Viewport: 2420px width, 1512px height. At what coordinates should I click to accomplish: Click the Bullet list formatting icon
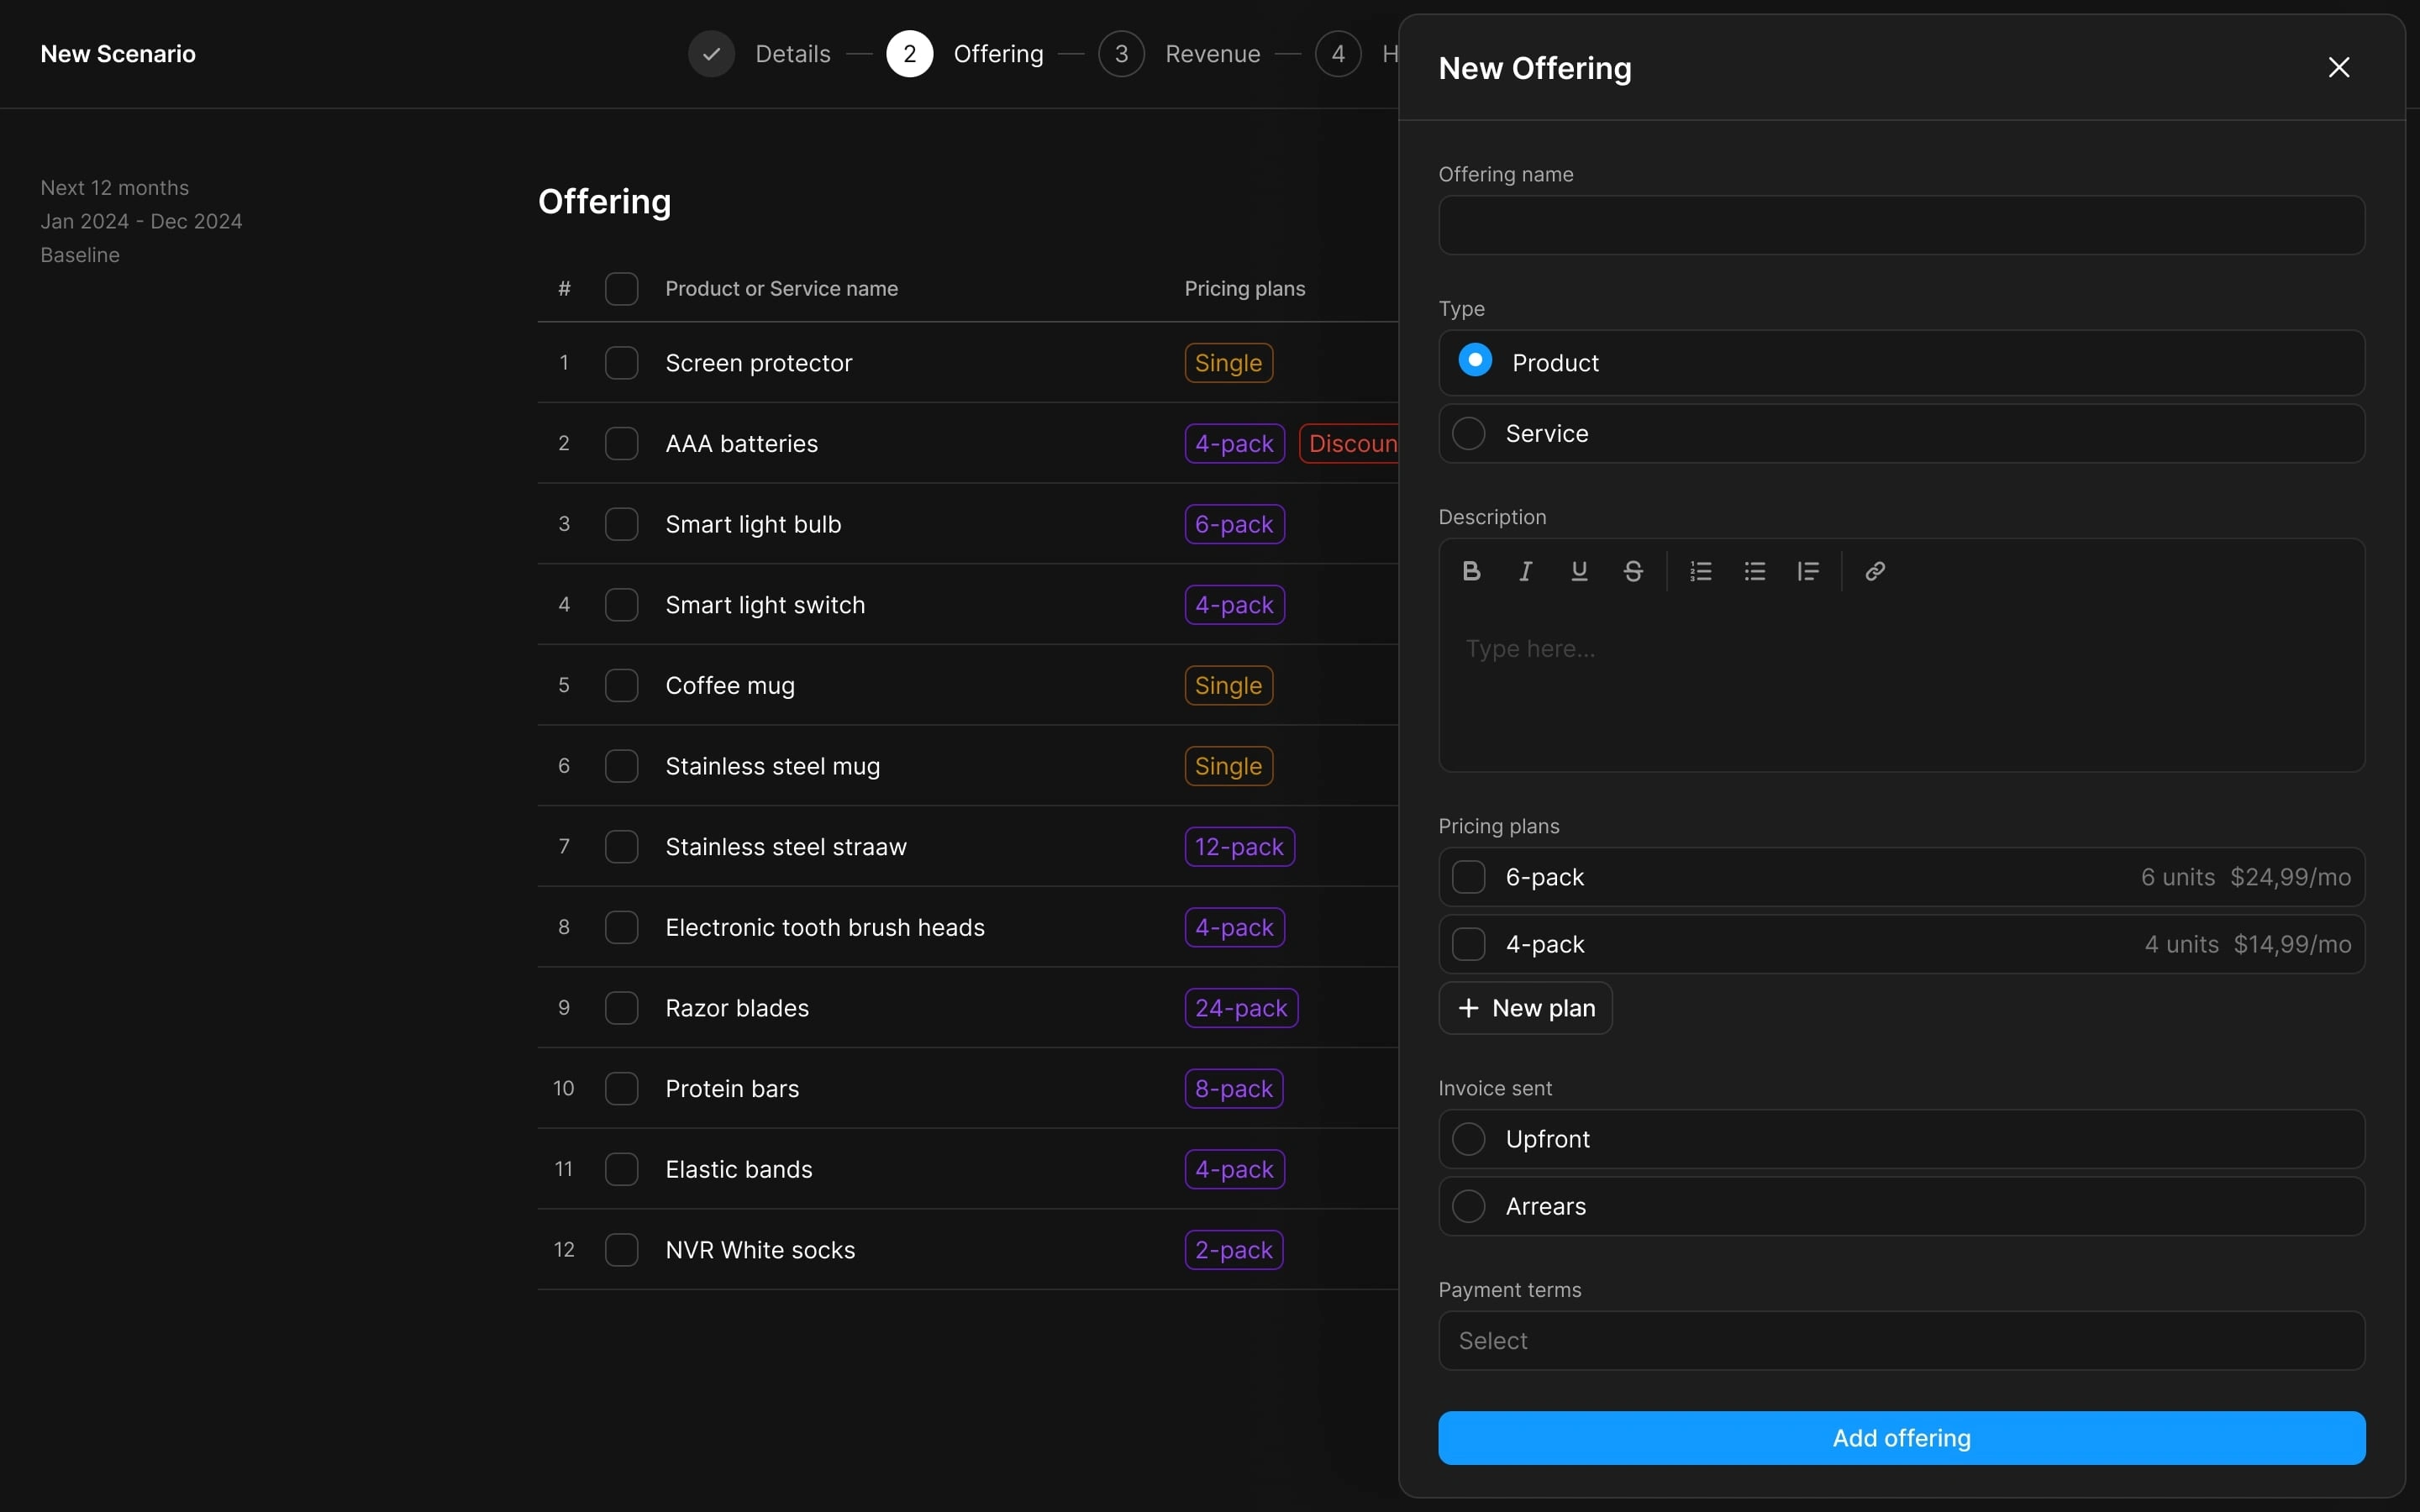(1754, 570)
